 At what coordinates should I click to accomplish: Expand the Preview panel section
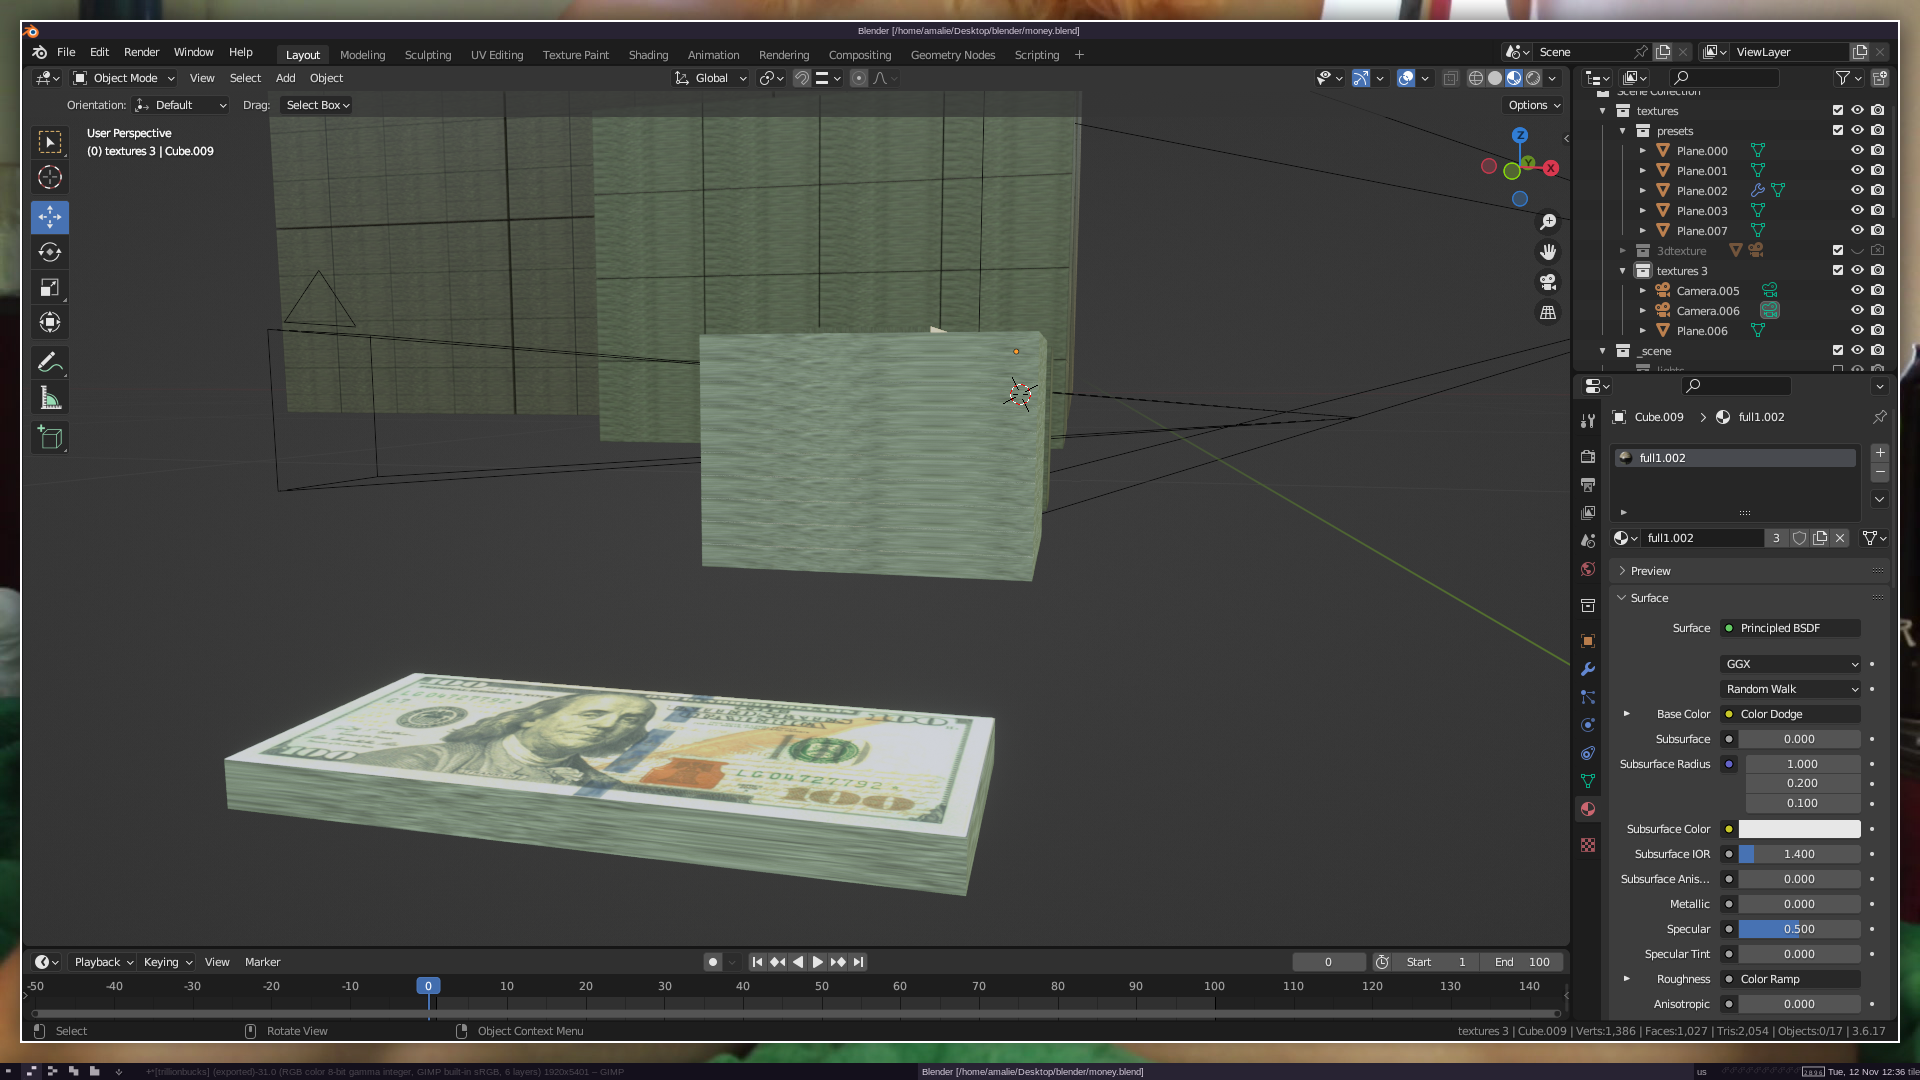(1650, 571)
